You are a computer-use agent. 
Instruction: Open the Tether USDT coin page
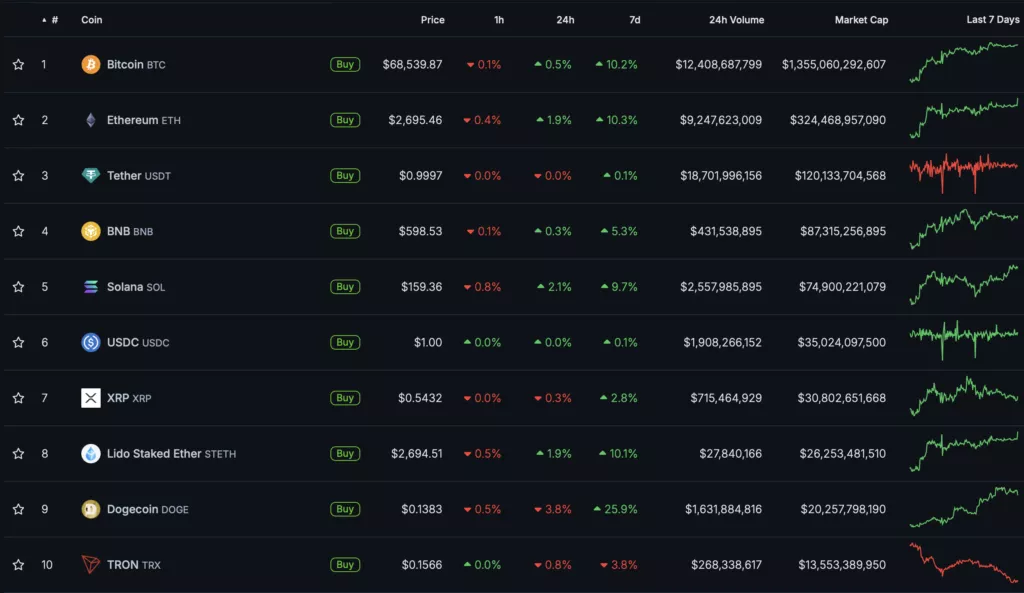tap(138, 176)
